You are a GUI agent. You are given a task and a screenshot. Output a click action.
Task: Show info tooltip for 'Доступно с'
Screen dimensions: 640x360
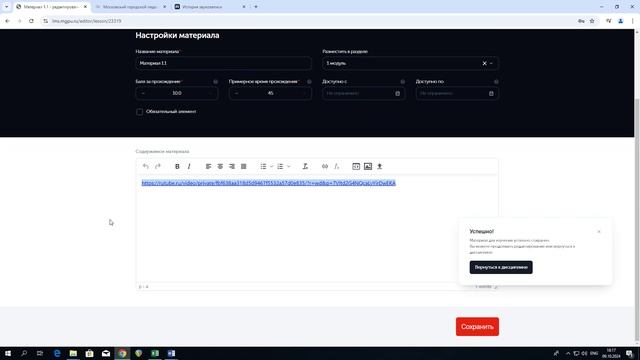coord(402,82)
